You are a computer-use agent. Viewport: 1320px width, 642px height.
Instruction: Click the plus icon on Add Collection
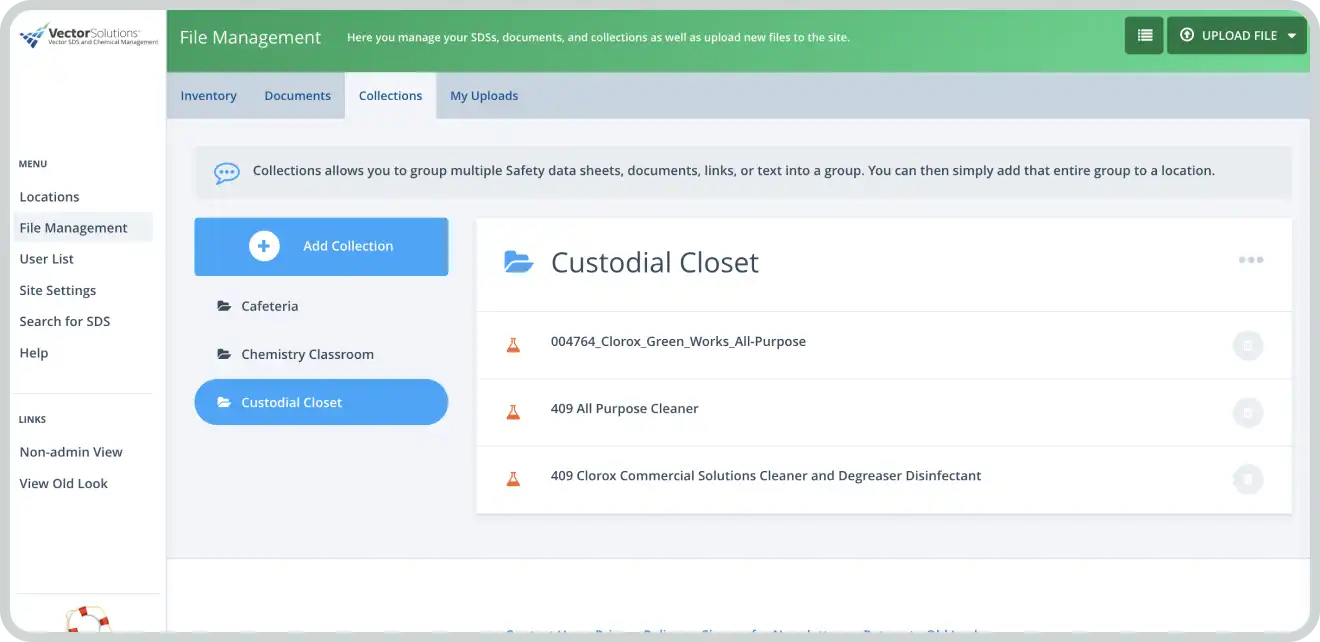pyautogui.click(x=264, y=246)
